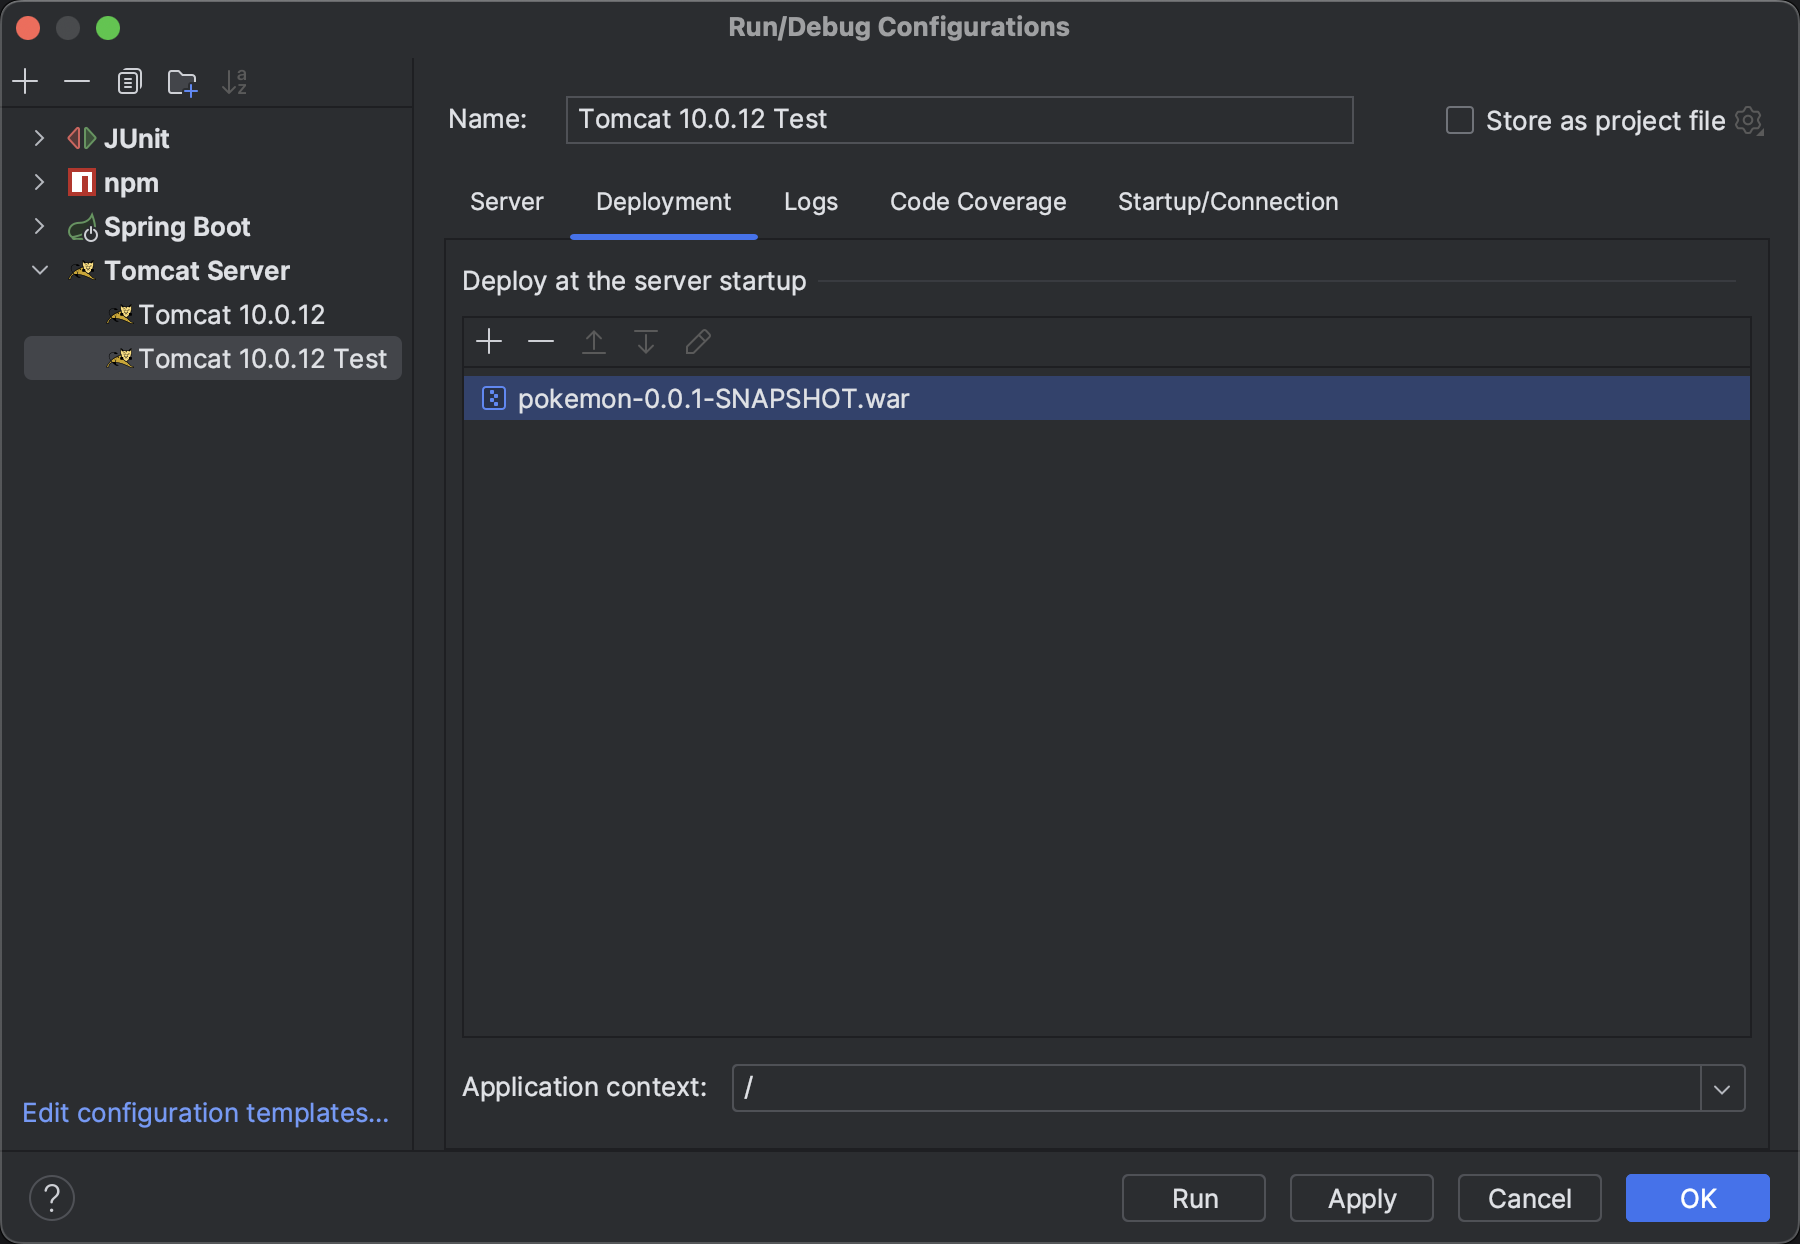Open the Startup/Connection tab

click(1228, 202)
